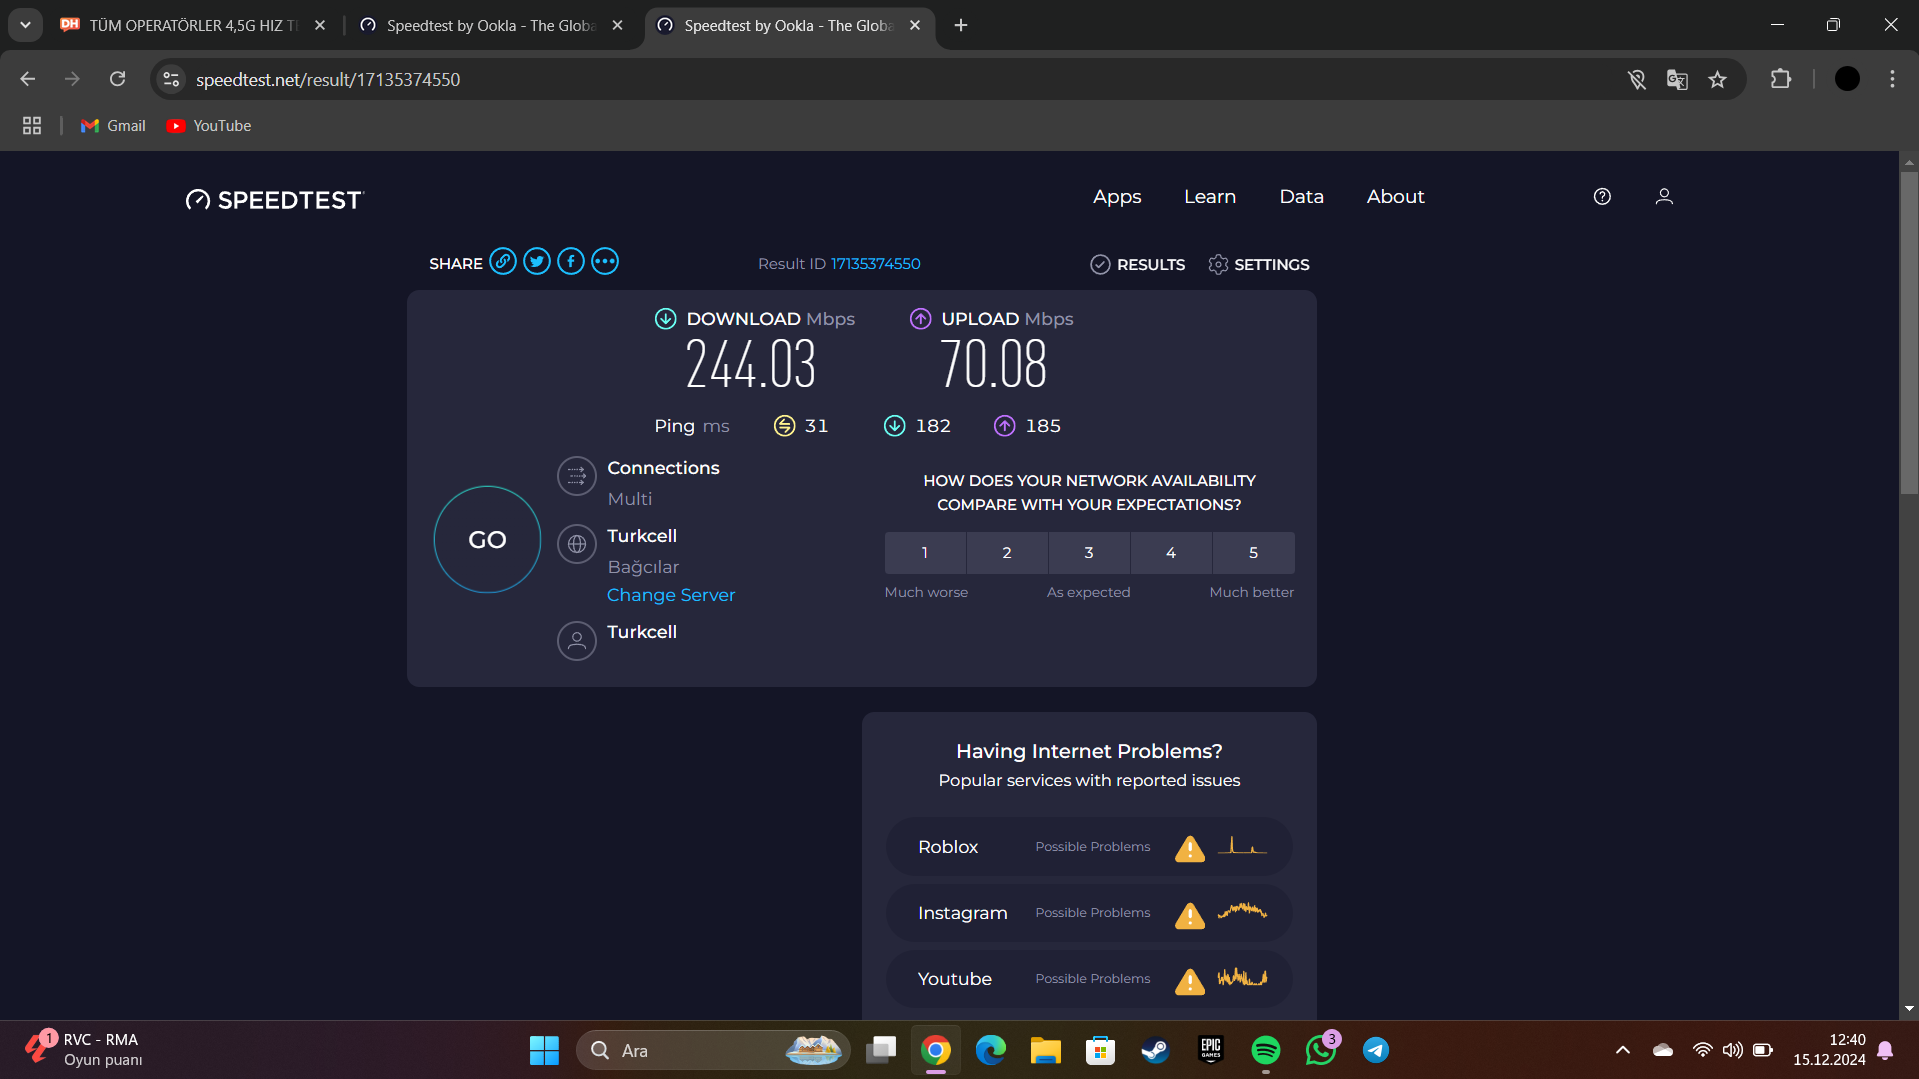Open the Data menu
Screen dimensions: 1919x1079
pos(1301,197)
